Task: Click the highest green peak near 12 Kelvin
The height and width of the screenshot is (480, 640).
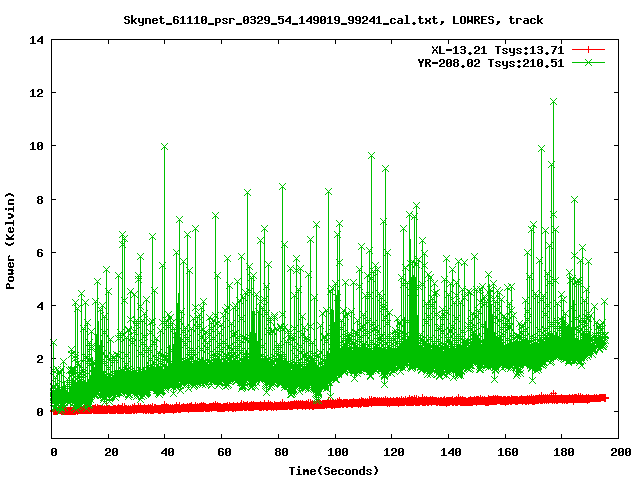Action: (553, 101)
